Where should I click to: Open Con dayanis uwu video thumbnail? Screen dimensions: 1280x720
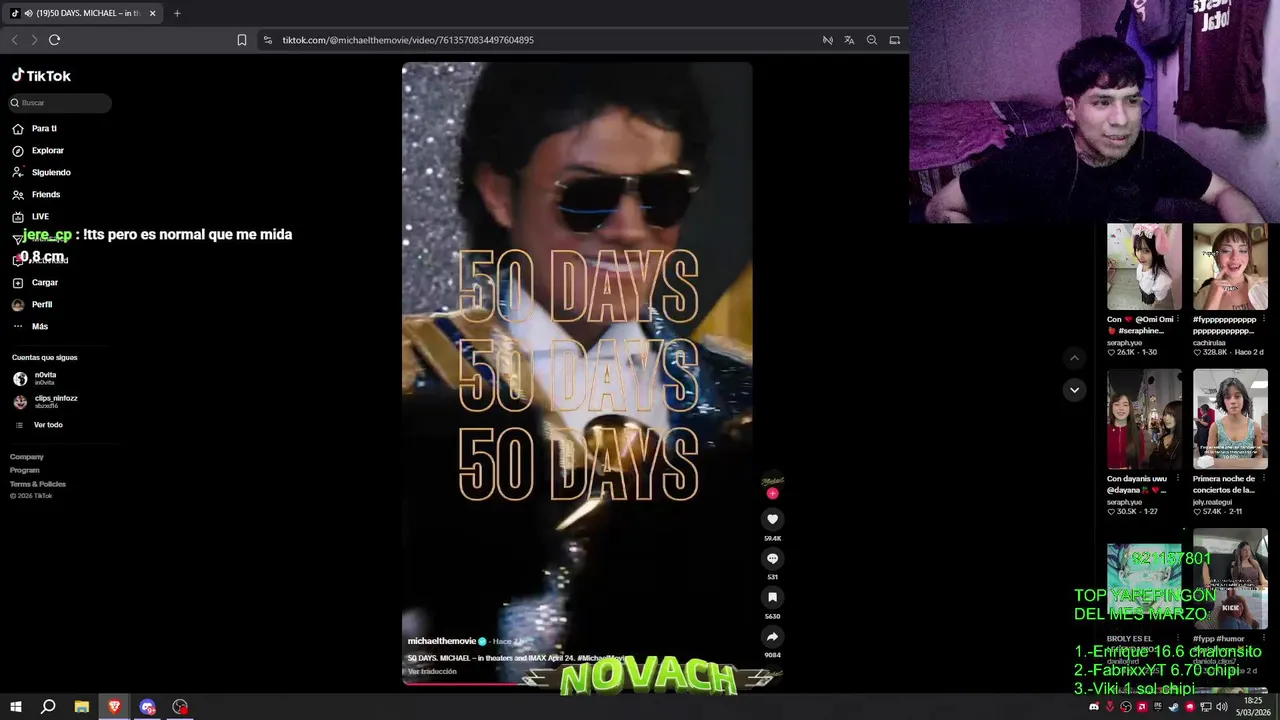pyautogui.click(x=1144, y=419)
